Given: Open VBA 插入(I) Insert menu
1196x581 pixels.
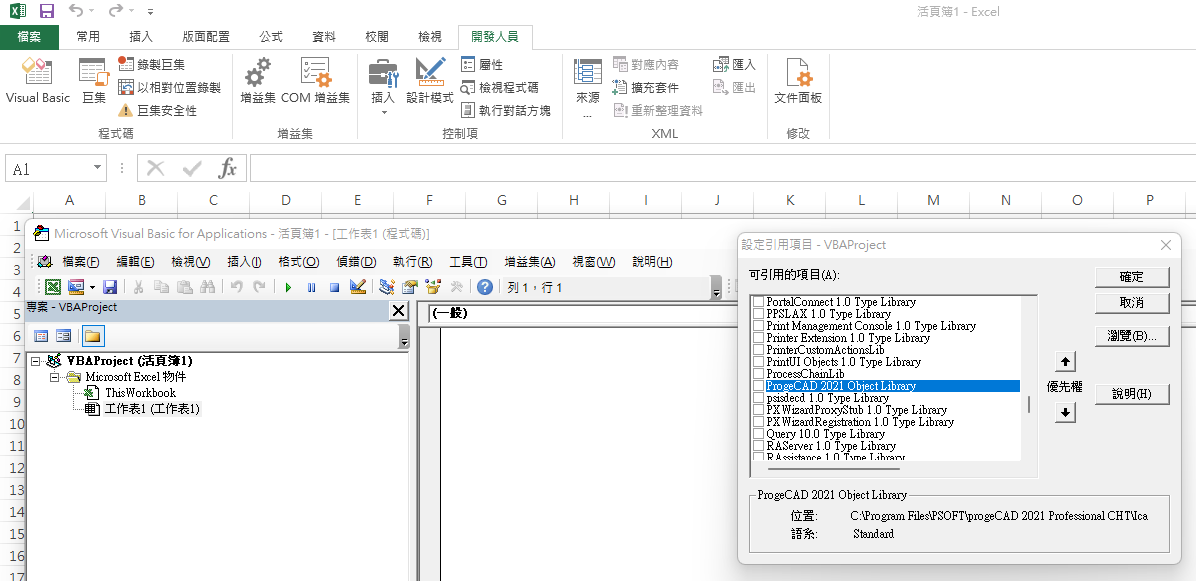Looking at the screenshot, I should pyautogui.click(x=244, y=262).
